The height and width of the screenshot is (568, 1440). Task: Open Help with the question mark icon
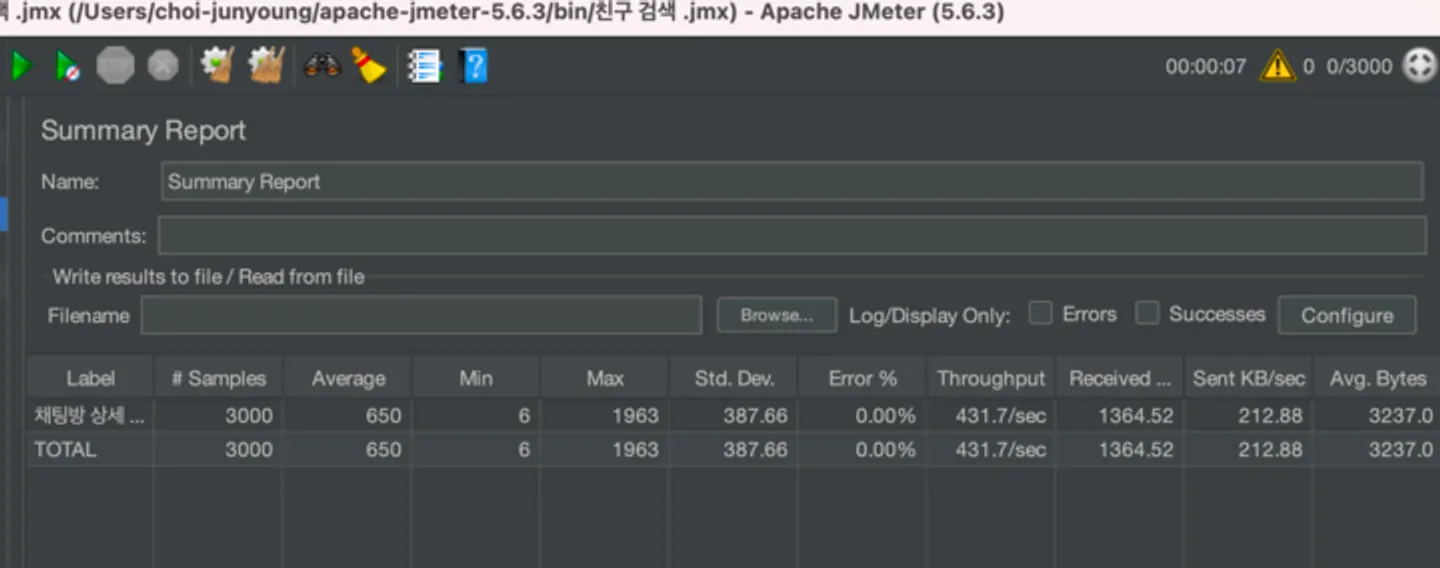click(474, 67)
